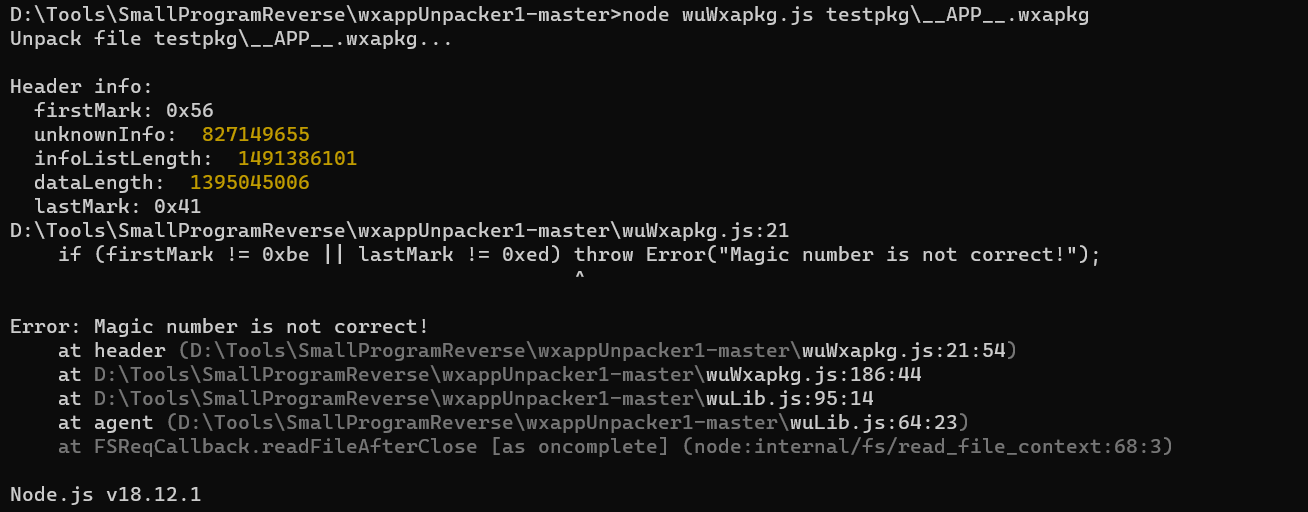Click the infoListLength value 1491386101
The width and height of the screenshot is (1308, 512).
pos(298,159)
